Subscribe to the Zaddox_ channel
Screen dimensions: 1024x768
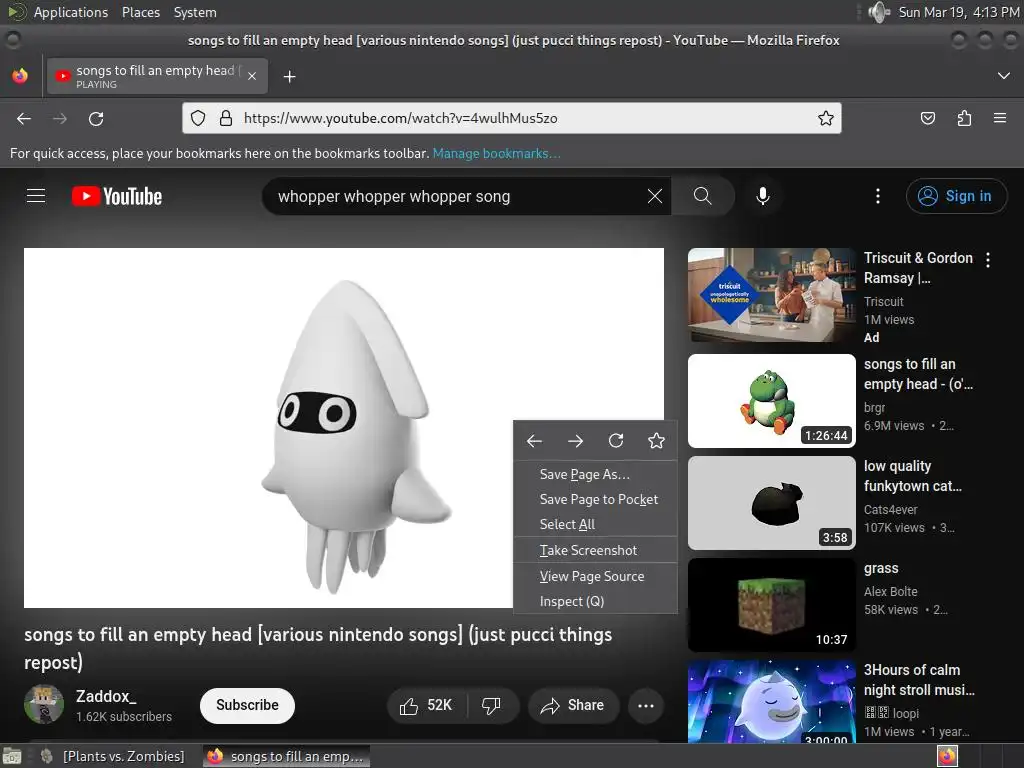pyautogui.click(x=248, y=705)
